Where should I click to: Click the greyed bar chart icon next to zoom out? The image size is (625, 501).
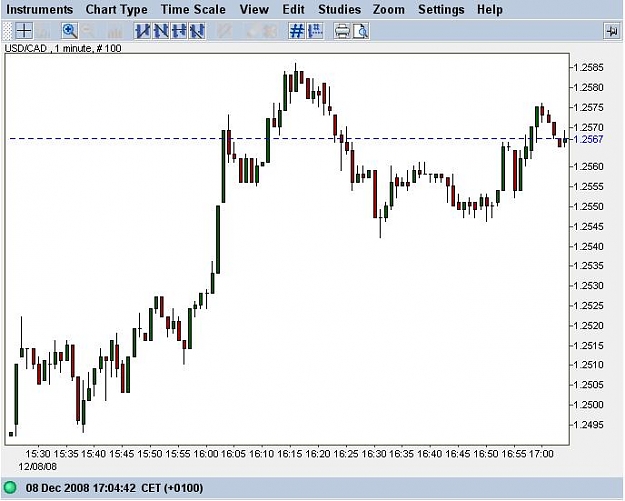(115, 31)
